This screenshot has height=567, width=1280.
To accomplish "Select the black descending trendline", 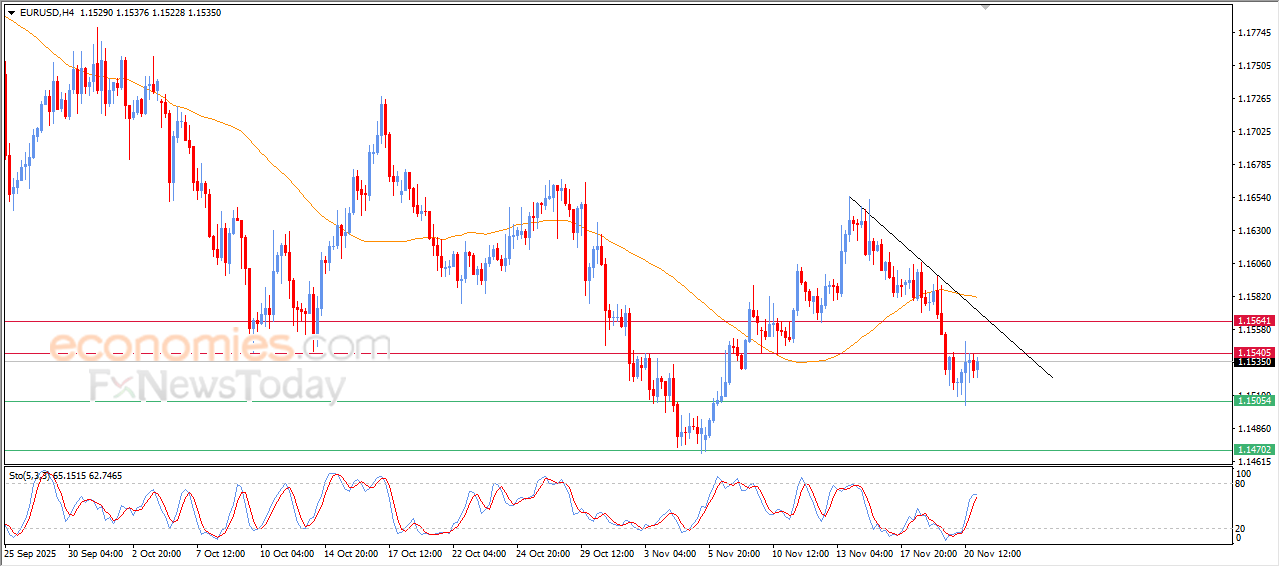I will [x=950, y=286].
